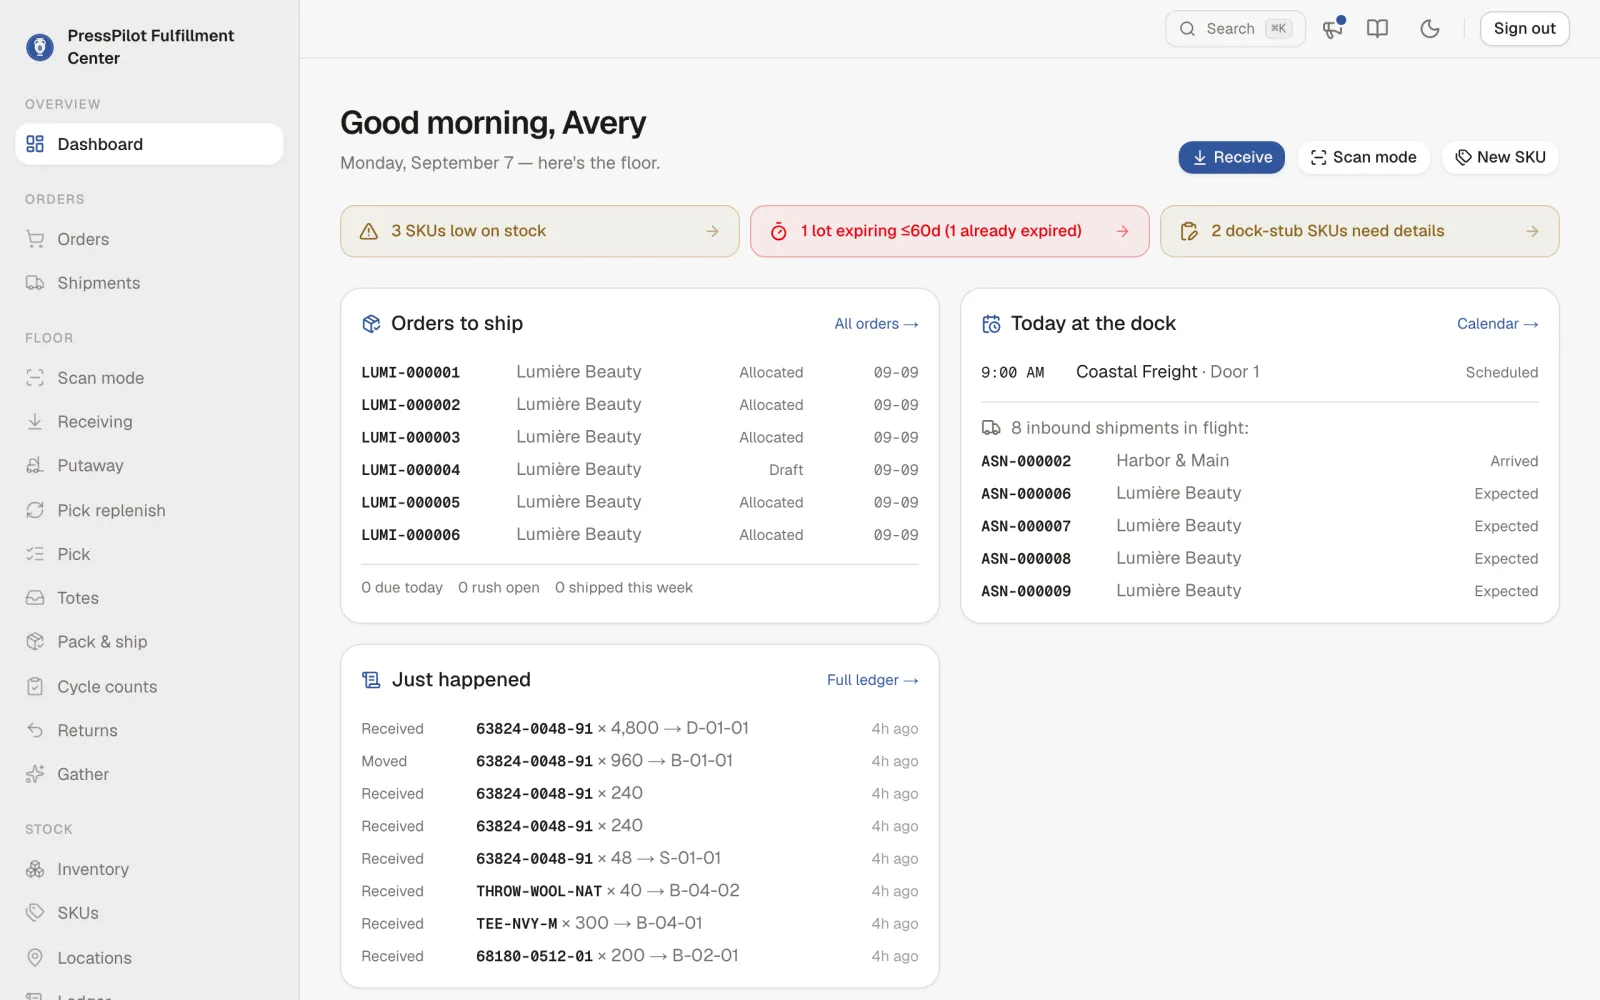Viewport: 1600px width, 1000px height.
Task: Open the 3 SKUs low on stock alert
Action: pos(540,231)
